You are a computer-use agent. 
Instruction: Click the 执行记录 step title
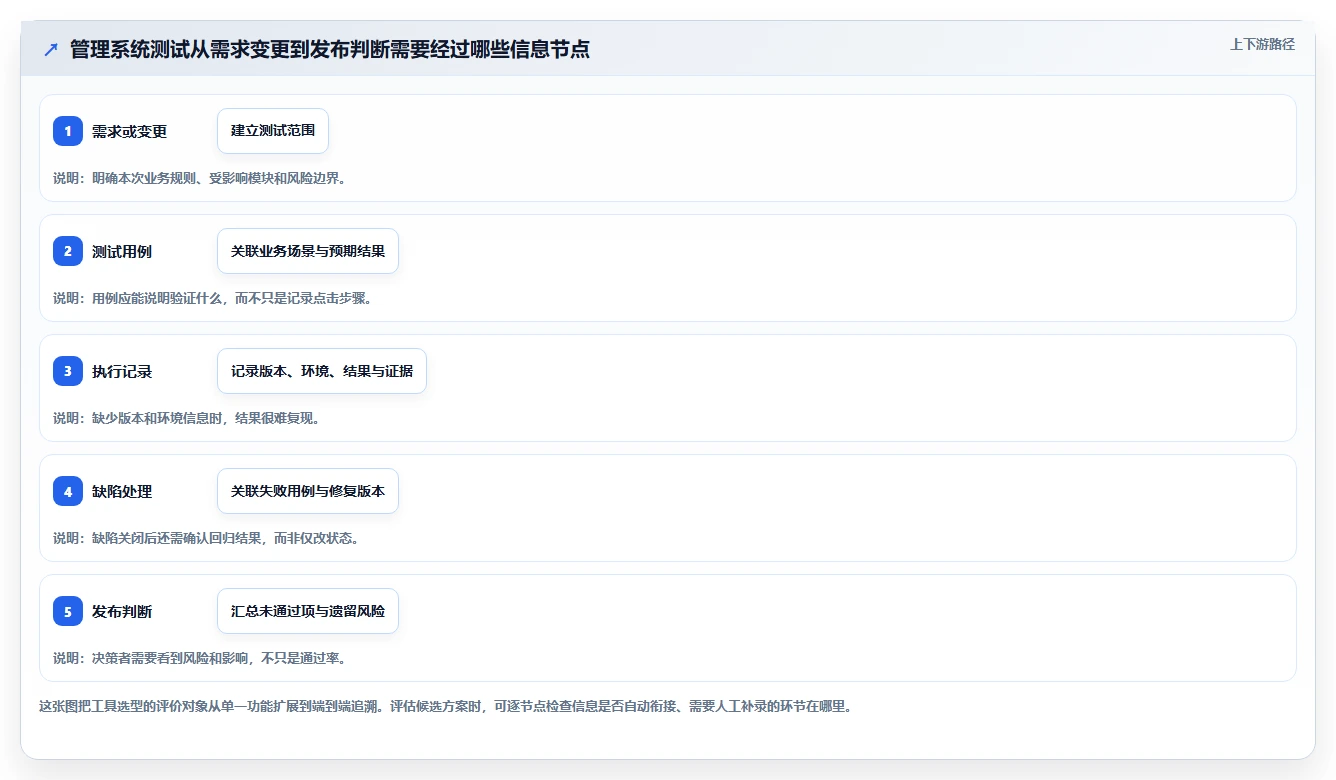coord(122,372)
